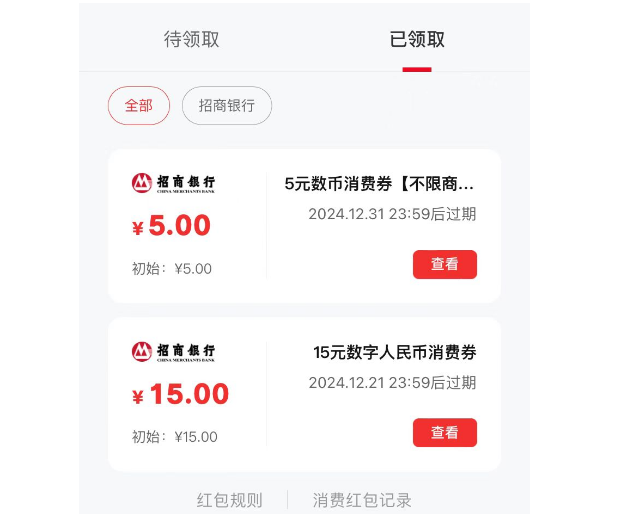Tap 查看 button for the 5元 coupon
This screenshot has height=514, width=644.
(445, 264)
